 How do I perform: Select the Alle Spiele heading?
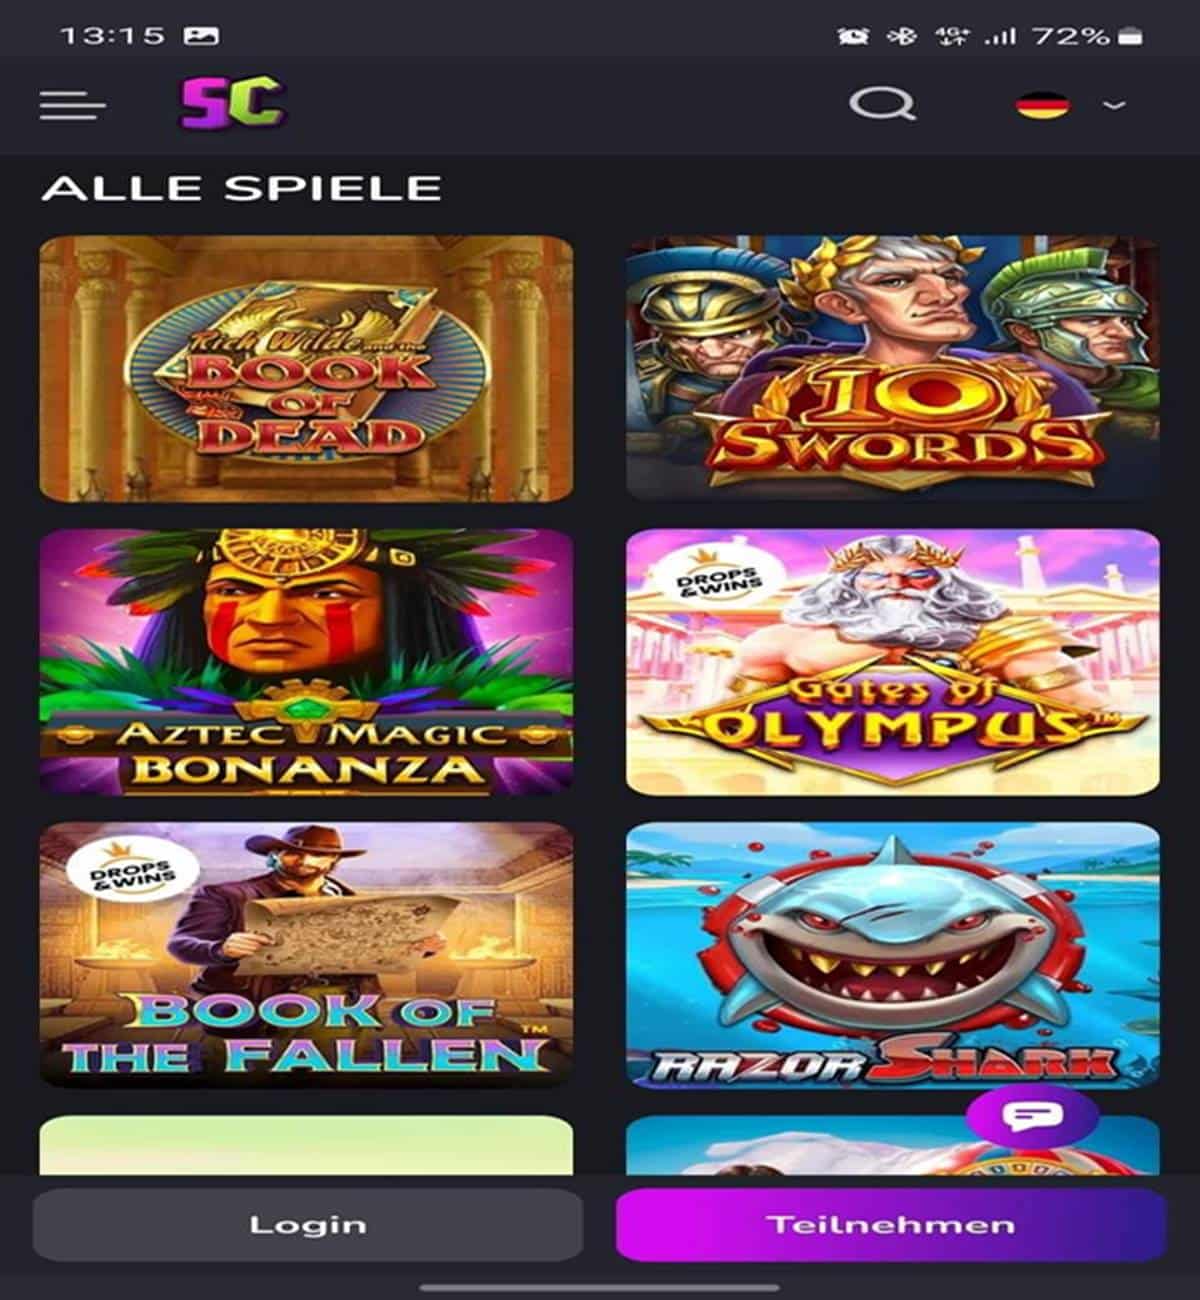[241, 188]
